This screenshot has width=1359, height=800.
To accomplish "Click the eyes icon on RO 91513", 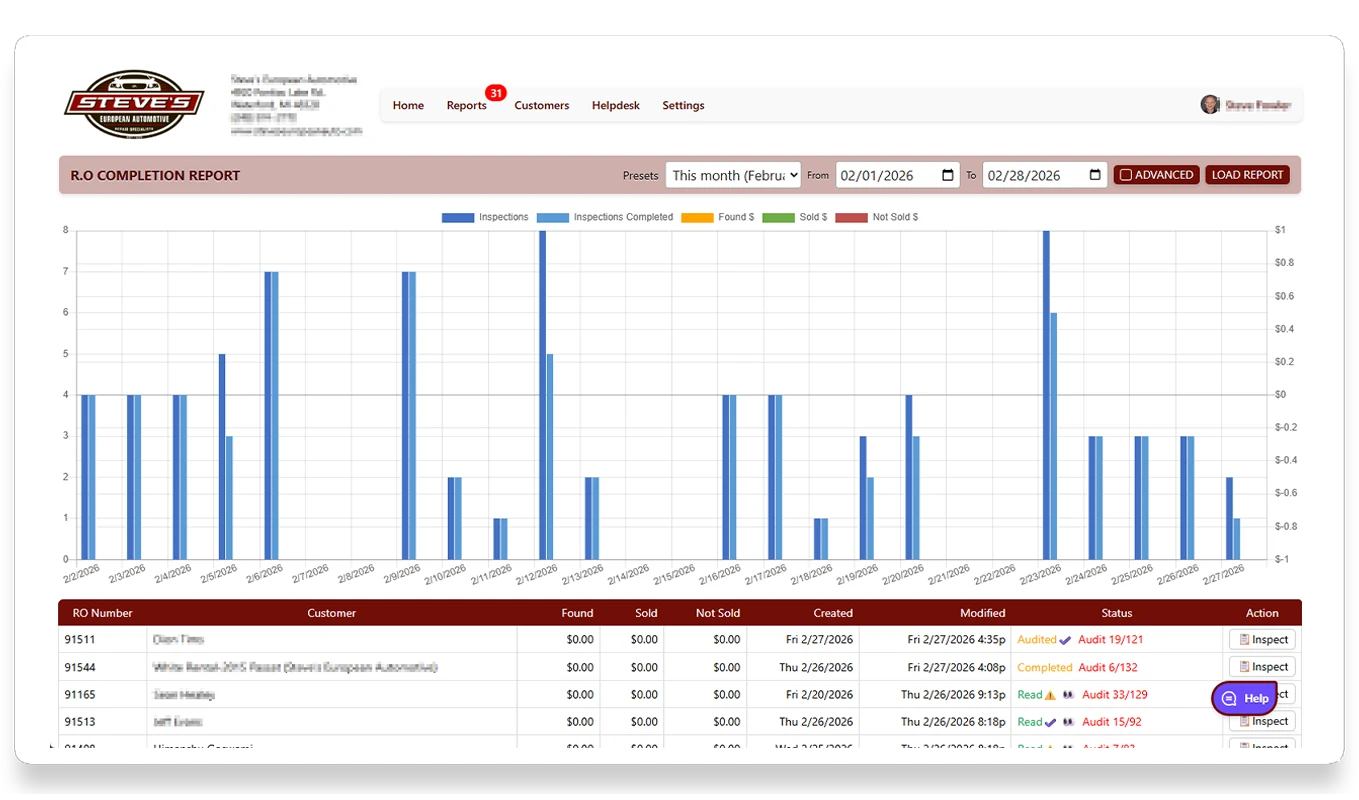I will pos(1068,722).
